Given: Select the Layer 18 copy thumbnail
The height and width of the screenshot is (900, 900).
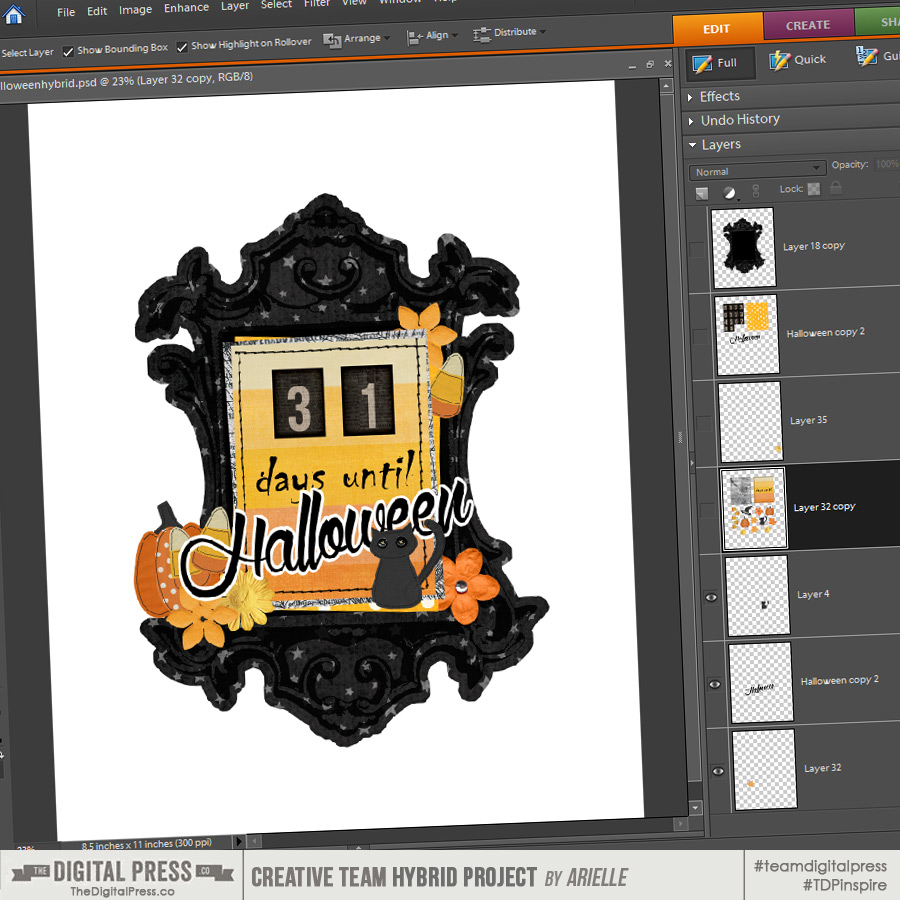Looking at the screenshot, I should [743, 247].
